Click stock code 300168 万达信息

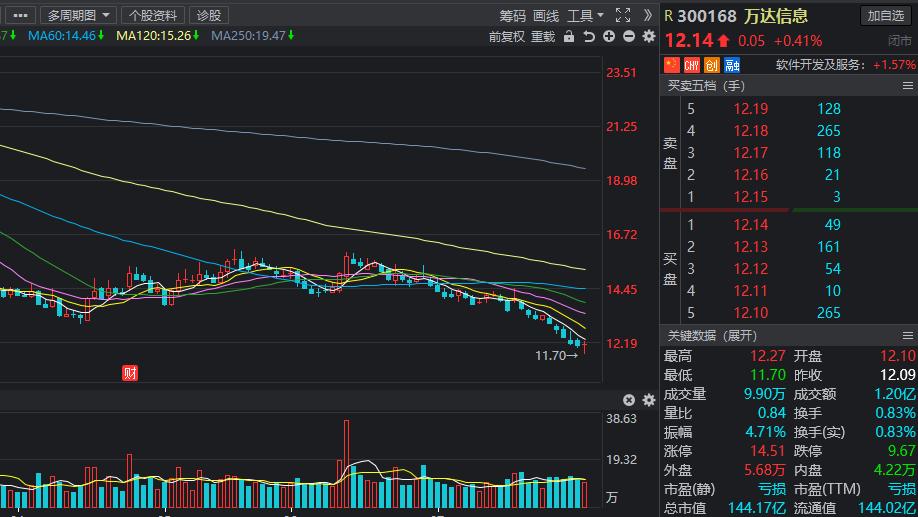point(742,16)
